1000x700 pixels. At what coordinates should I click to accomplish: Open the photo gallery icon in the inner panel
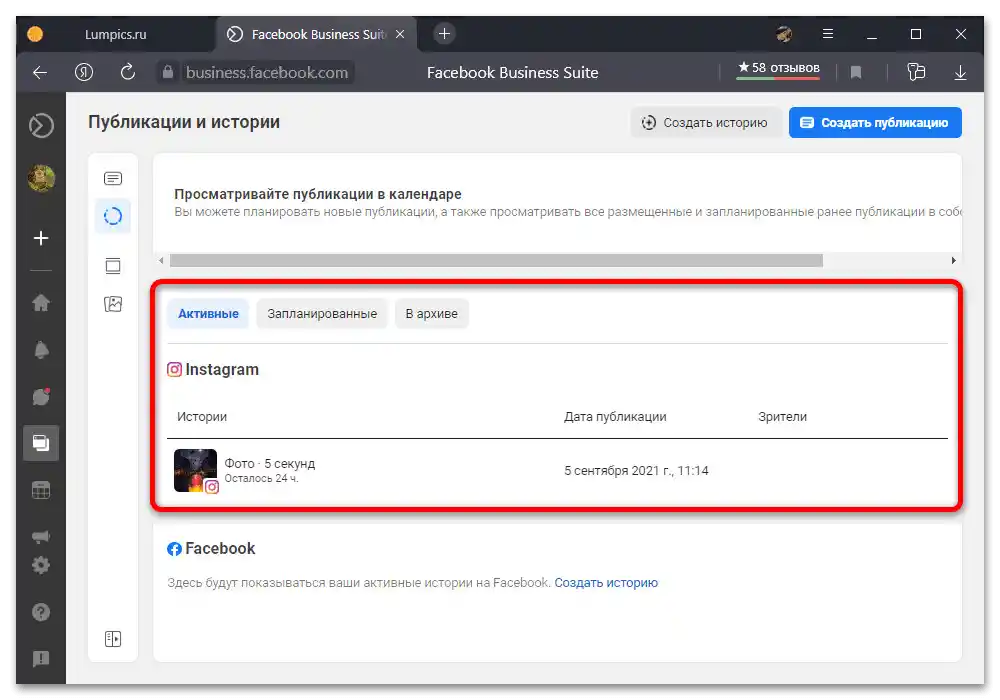coord(113,304)
